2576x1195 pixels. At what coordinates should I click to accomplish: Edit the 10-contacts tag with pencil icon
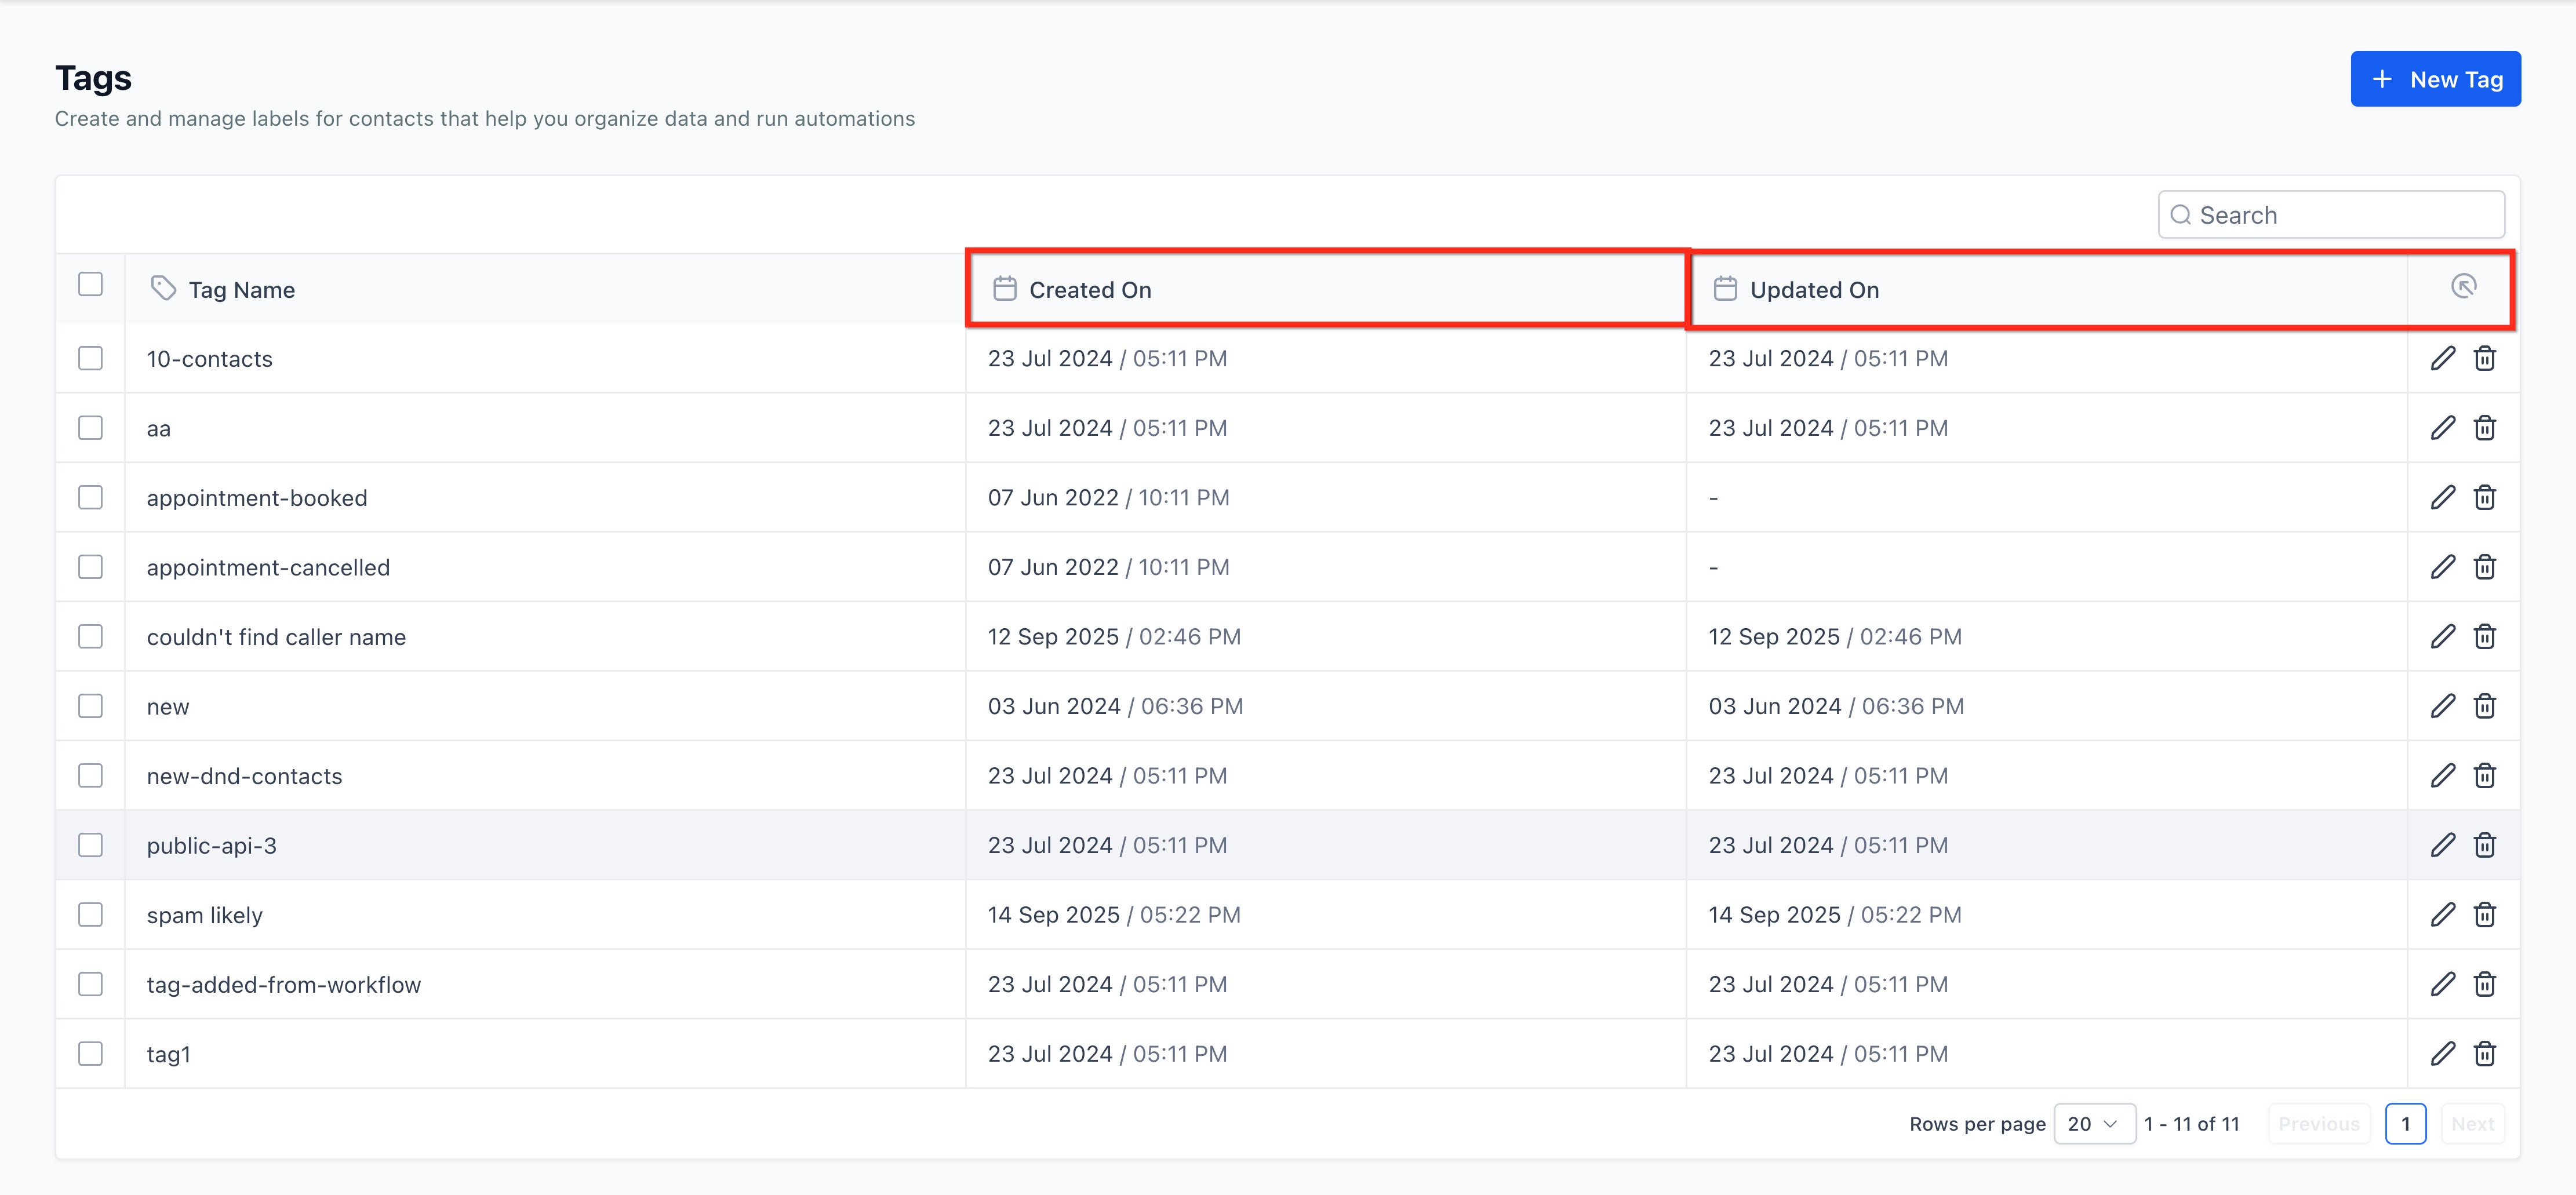point(2442,358)
